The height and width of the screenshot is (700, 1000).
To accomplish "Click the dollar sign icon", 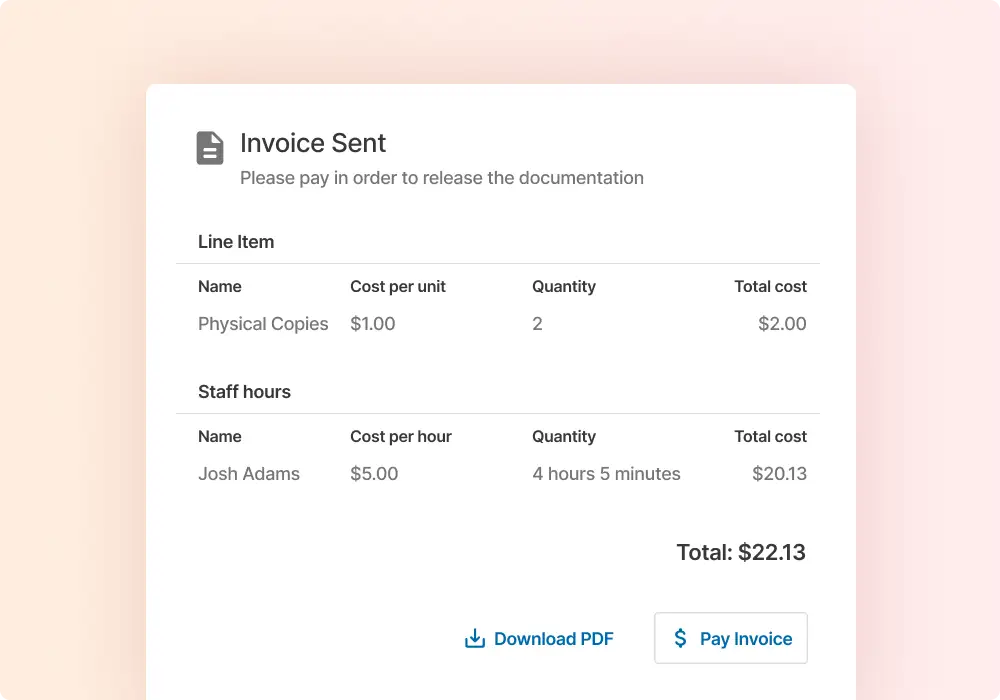I will coord(681,638).
